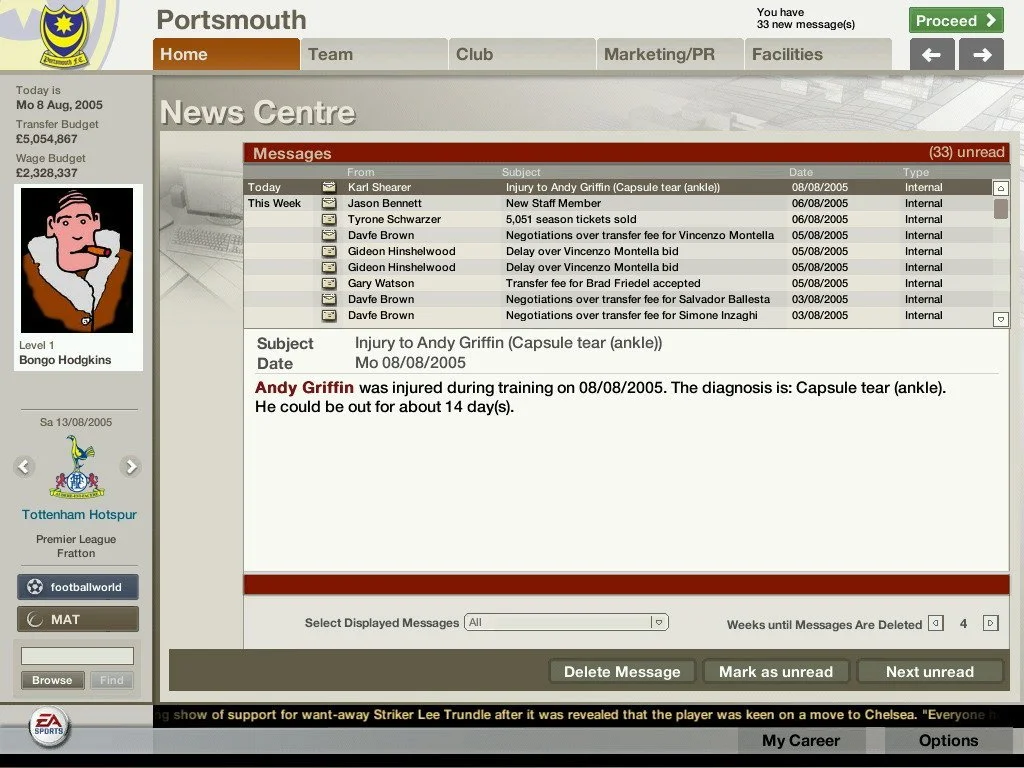Click the EA Sports logo
This screenshot has width=1024, height=768.
click(x=46, y=727)
